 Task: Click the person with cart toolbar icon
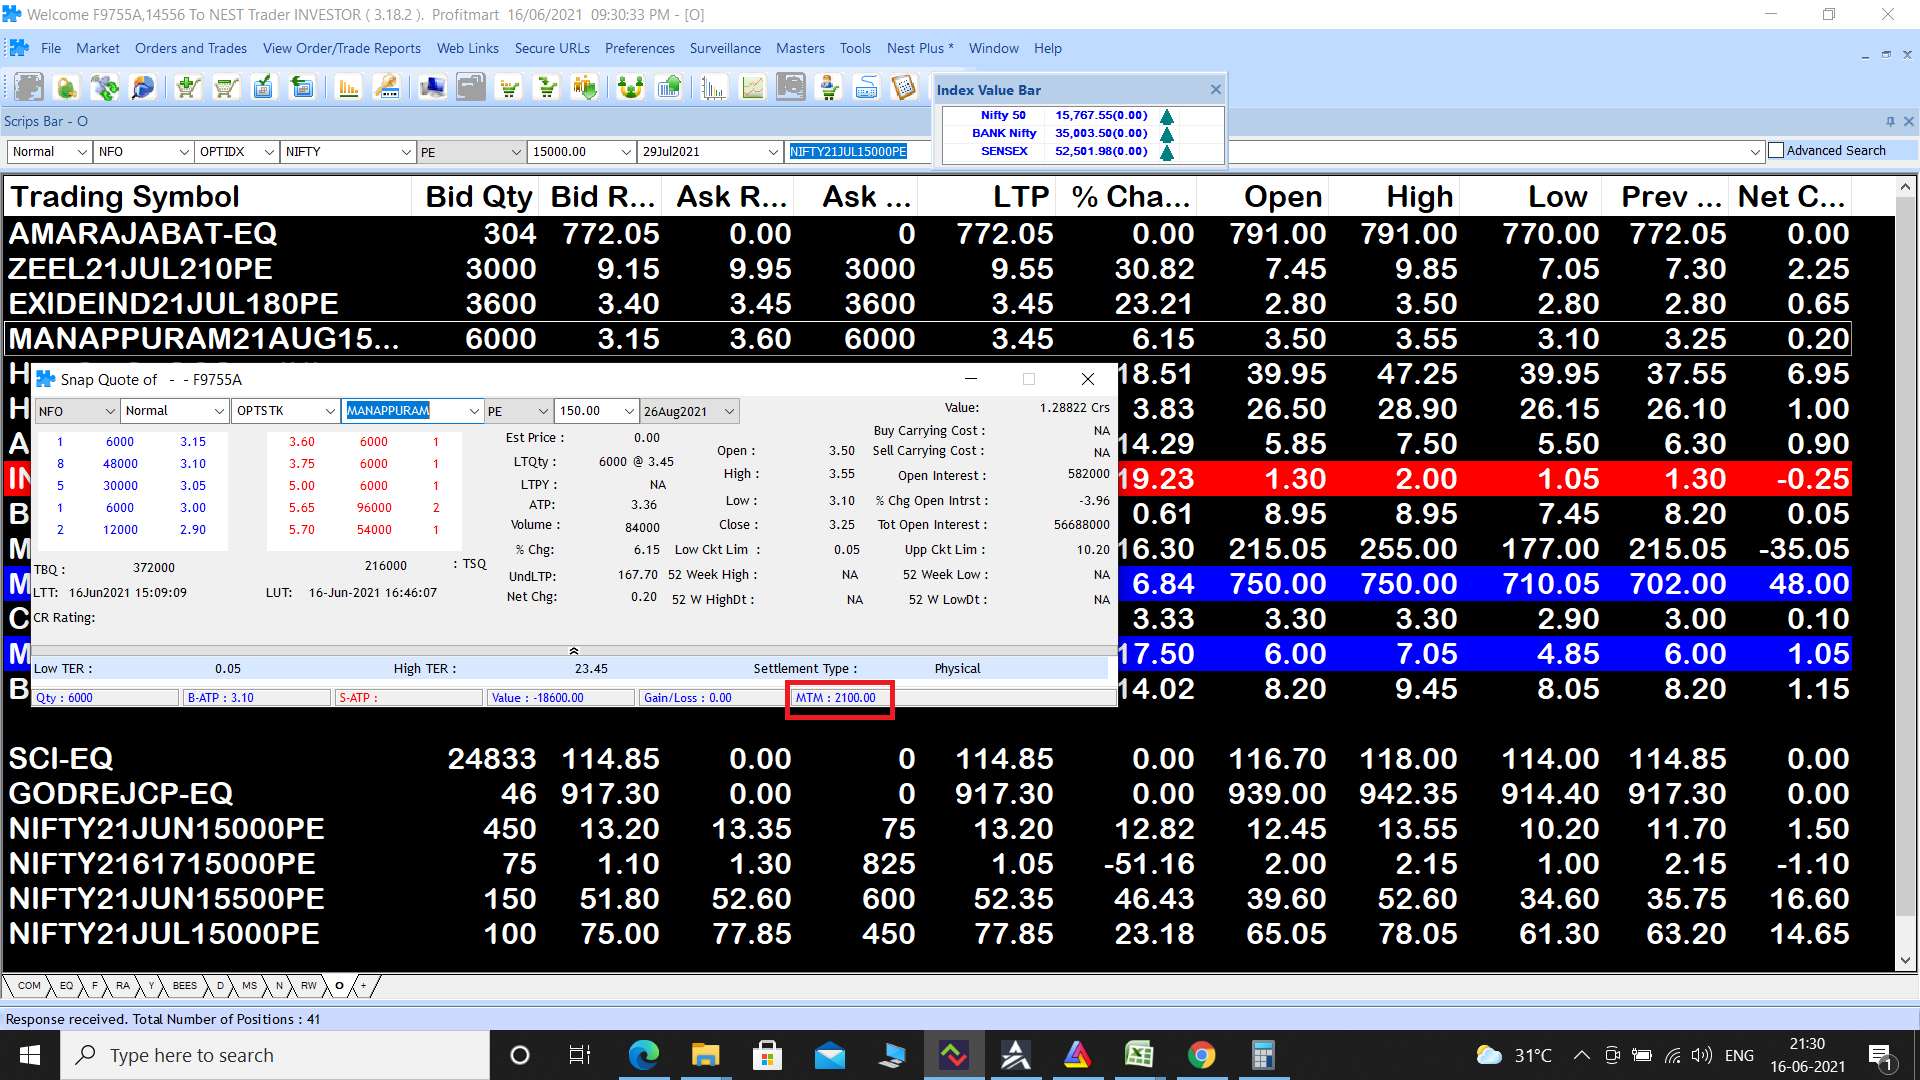click(829, 88)
